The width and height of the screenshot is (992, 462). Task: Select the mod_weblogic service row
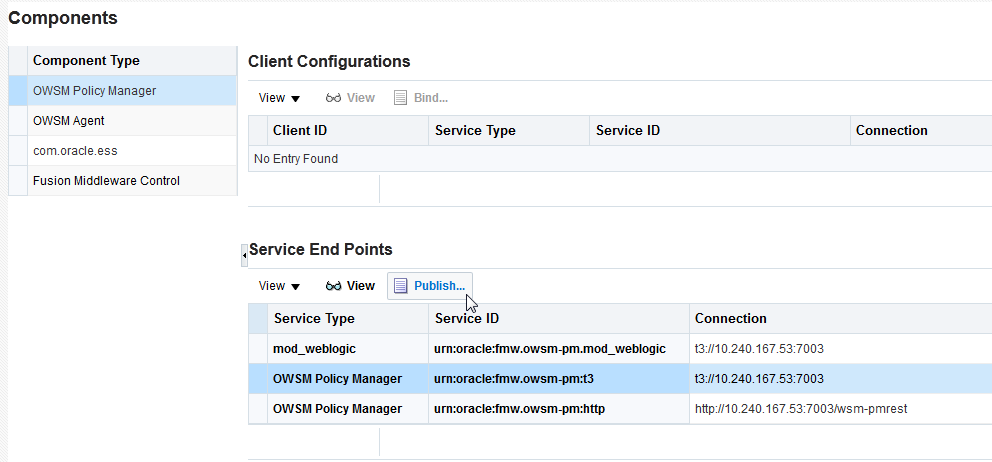coord(314,349)
